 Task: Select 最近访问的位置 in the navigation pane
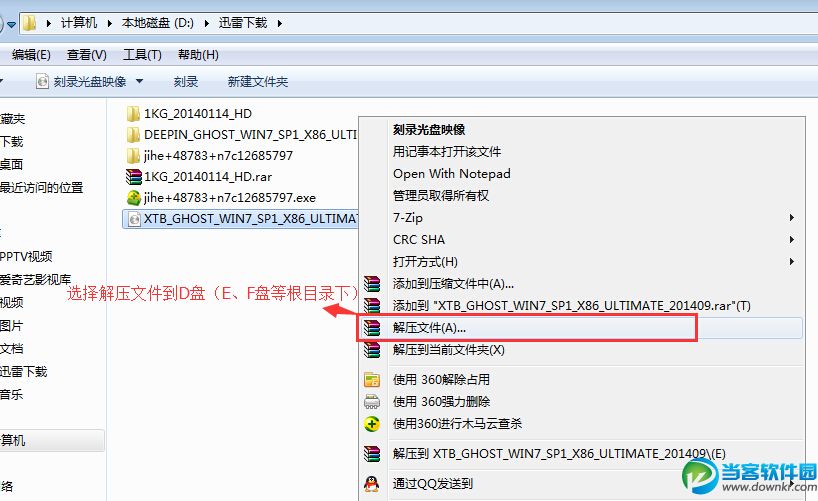tap(42, 187)
